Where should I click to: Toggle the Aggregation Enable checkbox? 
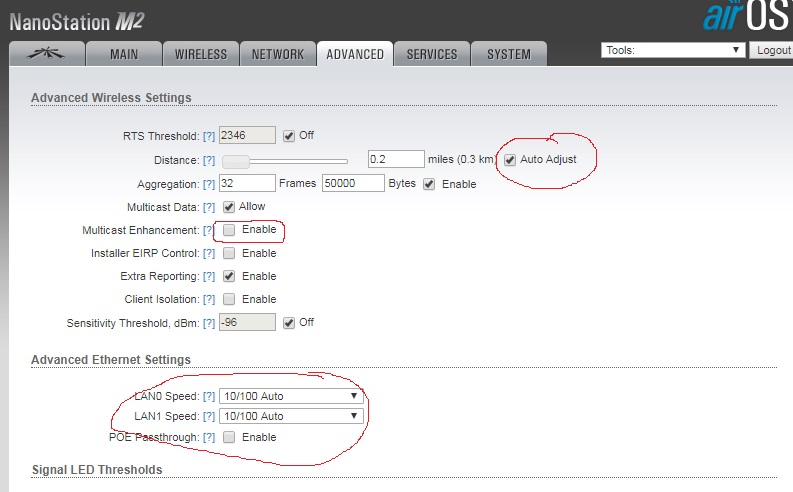(x=429, y=184)
